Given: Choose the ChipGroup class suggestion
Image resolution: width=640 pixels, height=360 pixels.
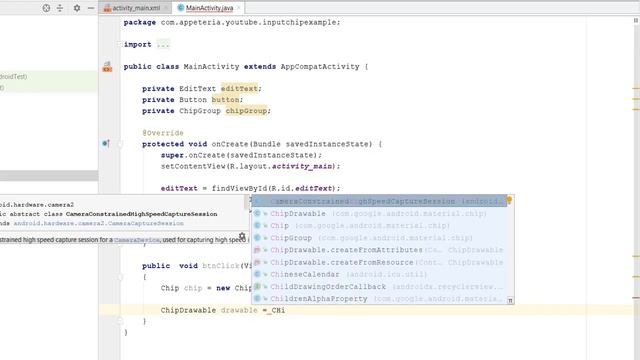Looking at the screenshot, I should coord(379,238).
